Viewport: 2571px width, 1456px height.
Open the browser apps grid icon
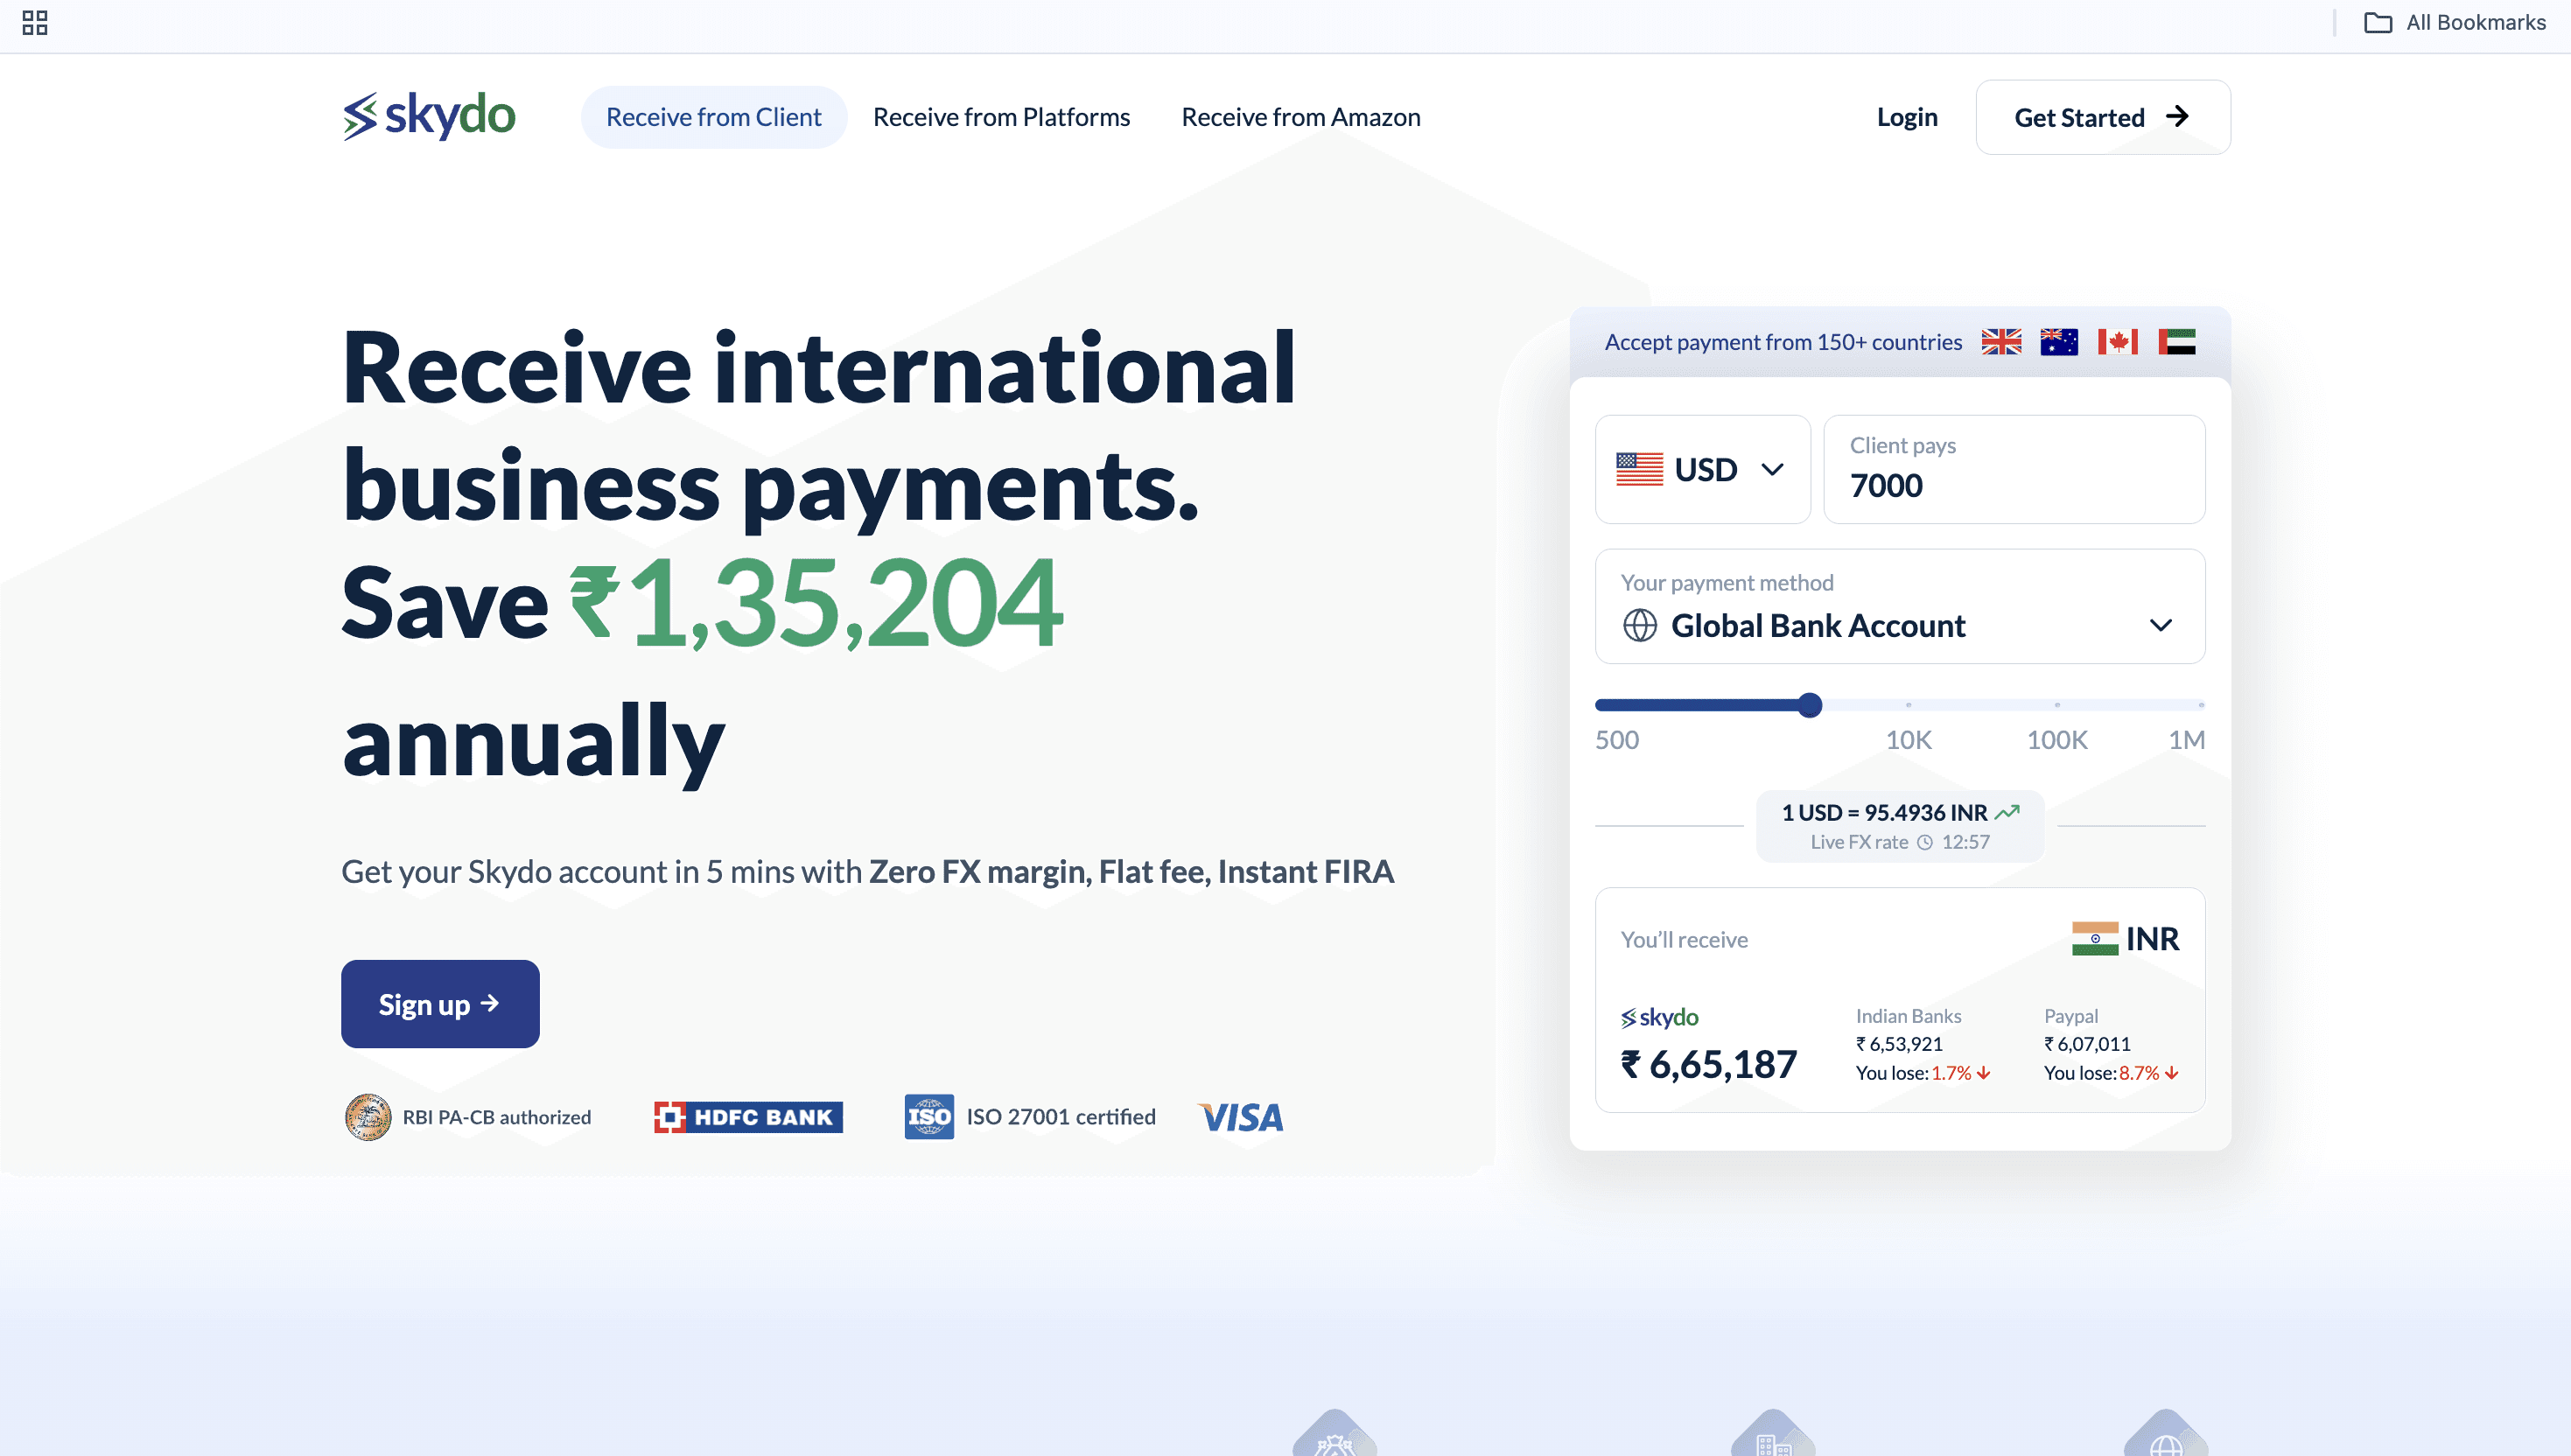click(x=35, y=22)
